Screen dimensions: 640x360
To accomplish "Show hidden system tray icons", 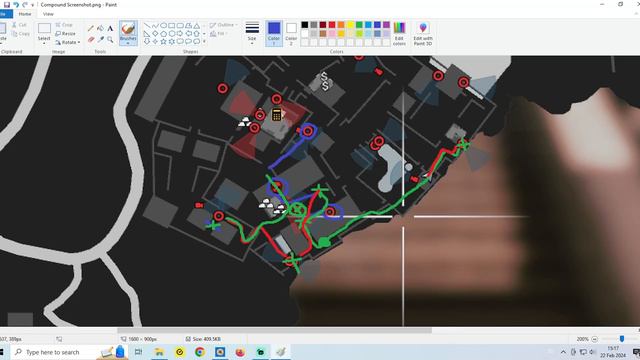I will (563, 352).
